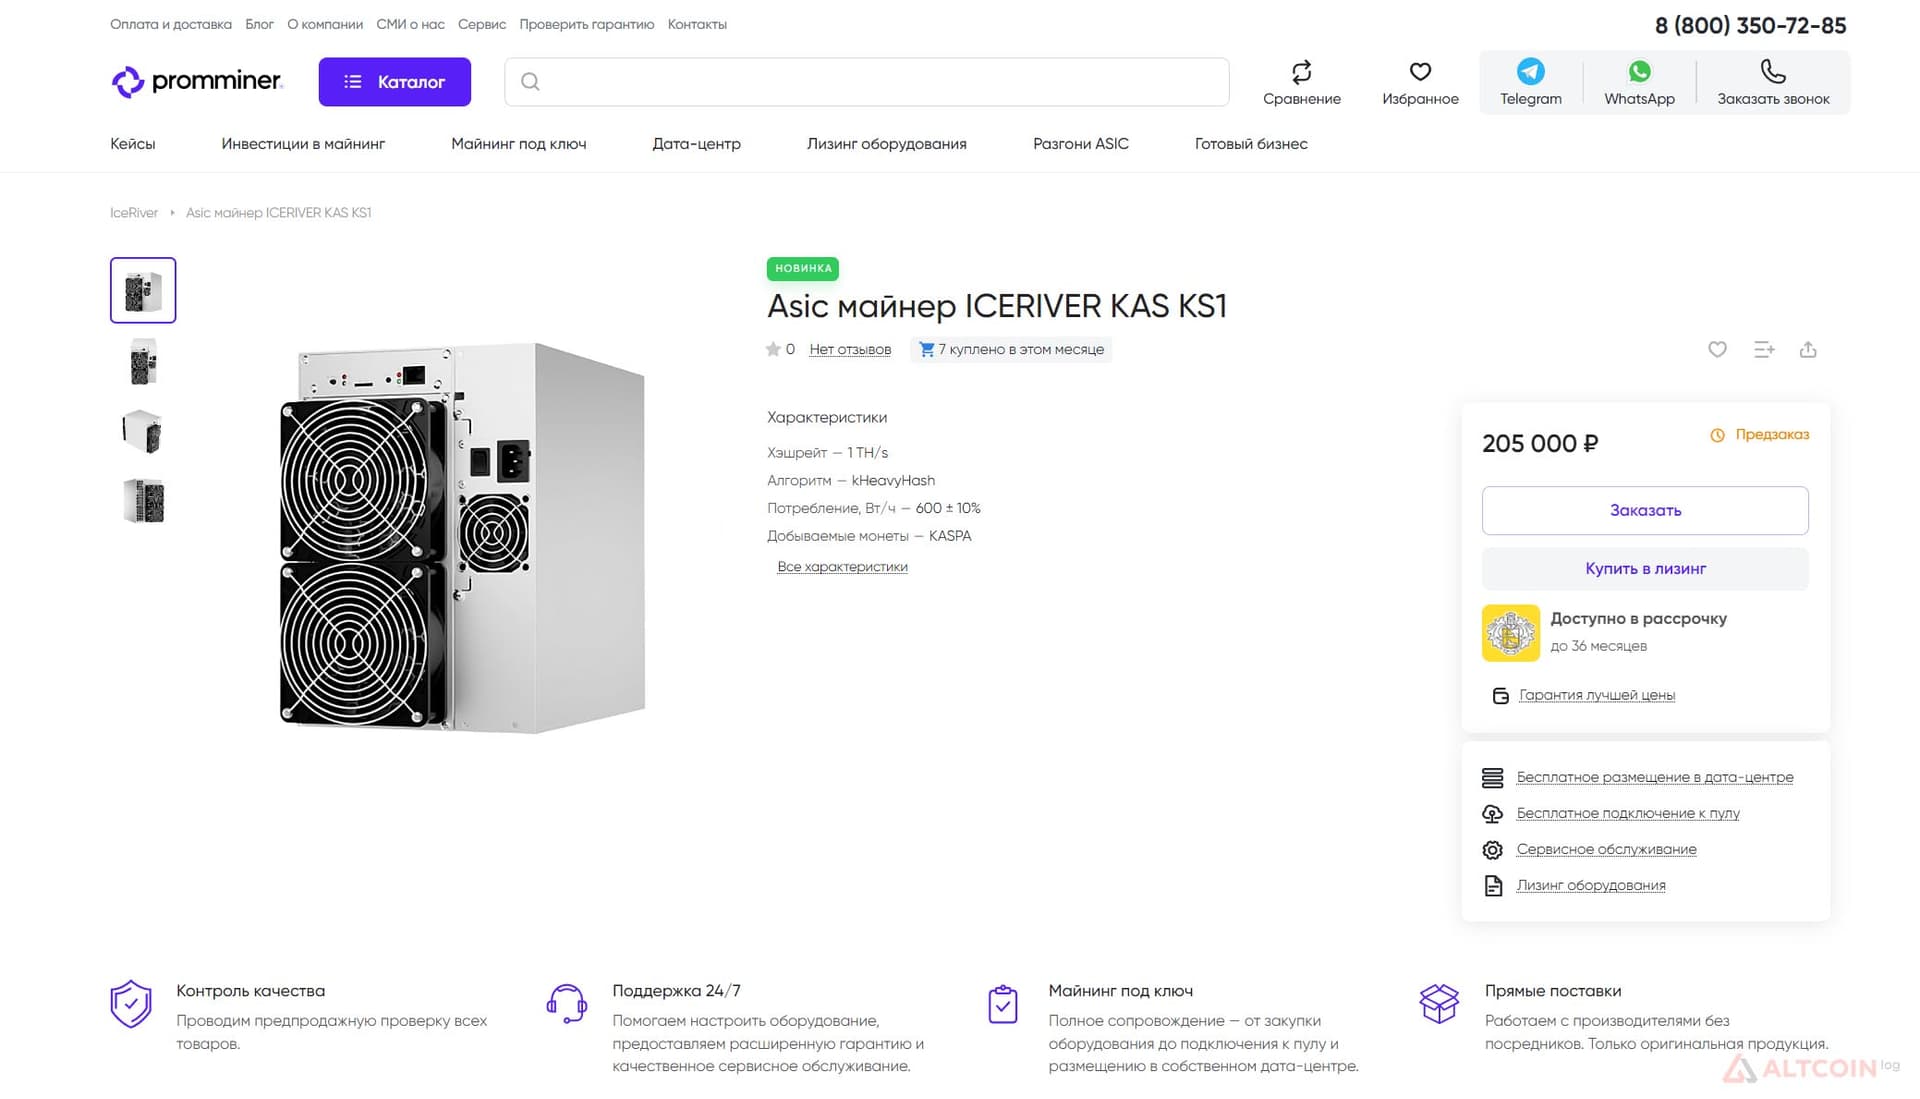Image resolution: width=1920 pixels, height=1099 pixels.
Task: Open СМИ о нас link
Action: (410, 24)
